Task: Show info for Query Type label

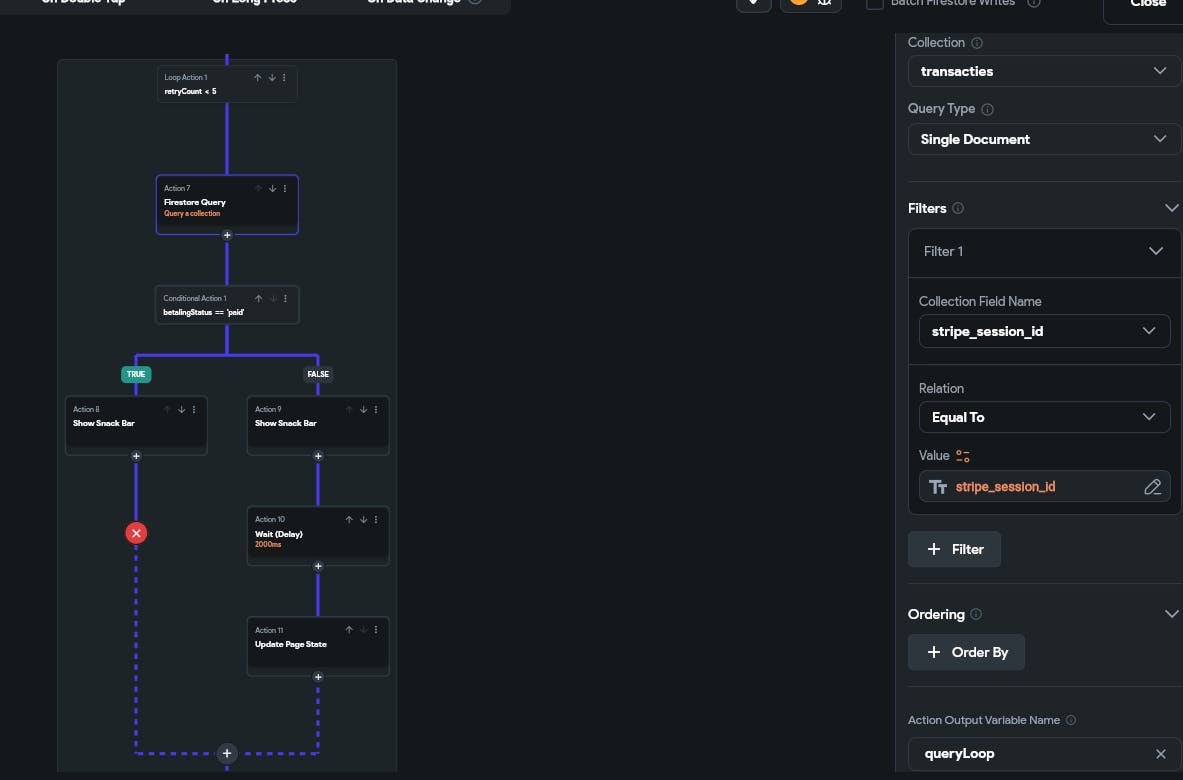Action: (988, 109)
